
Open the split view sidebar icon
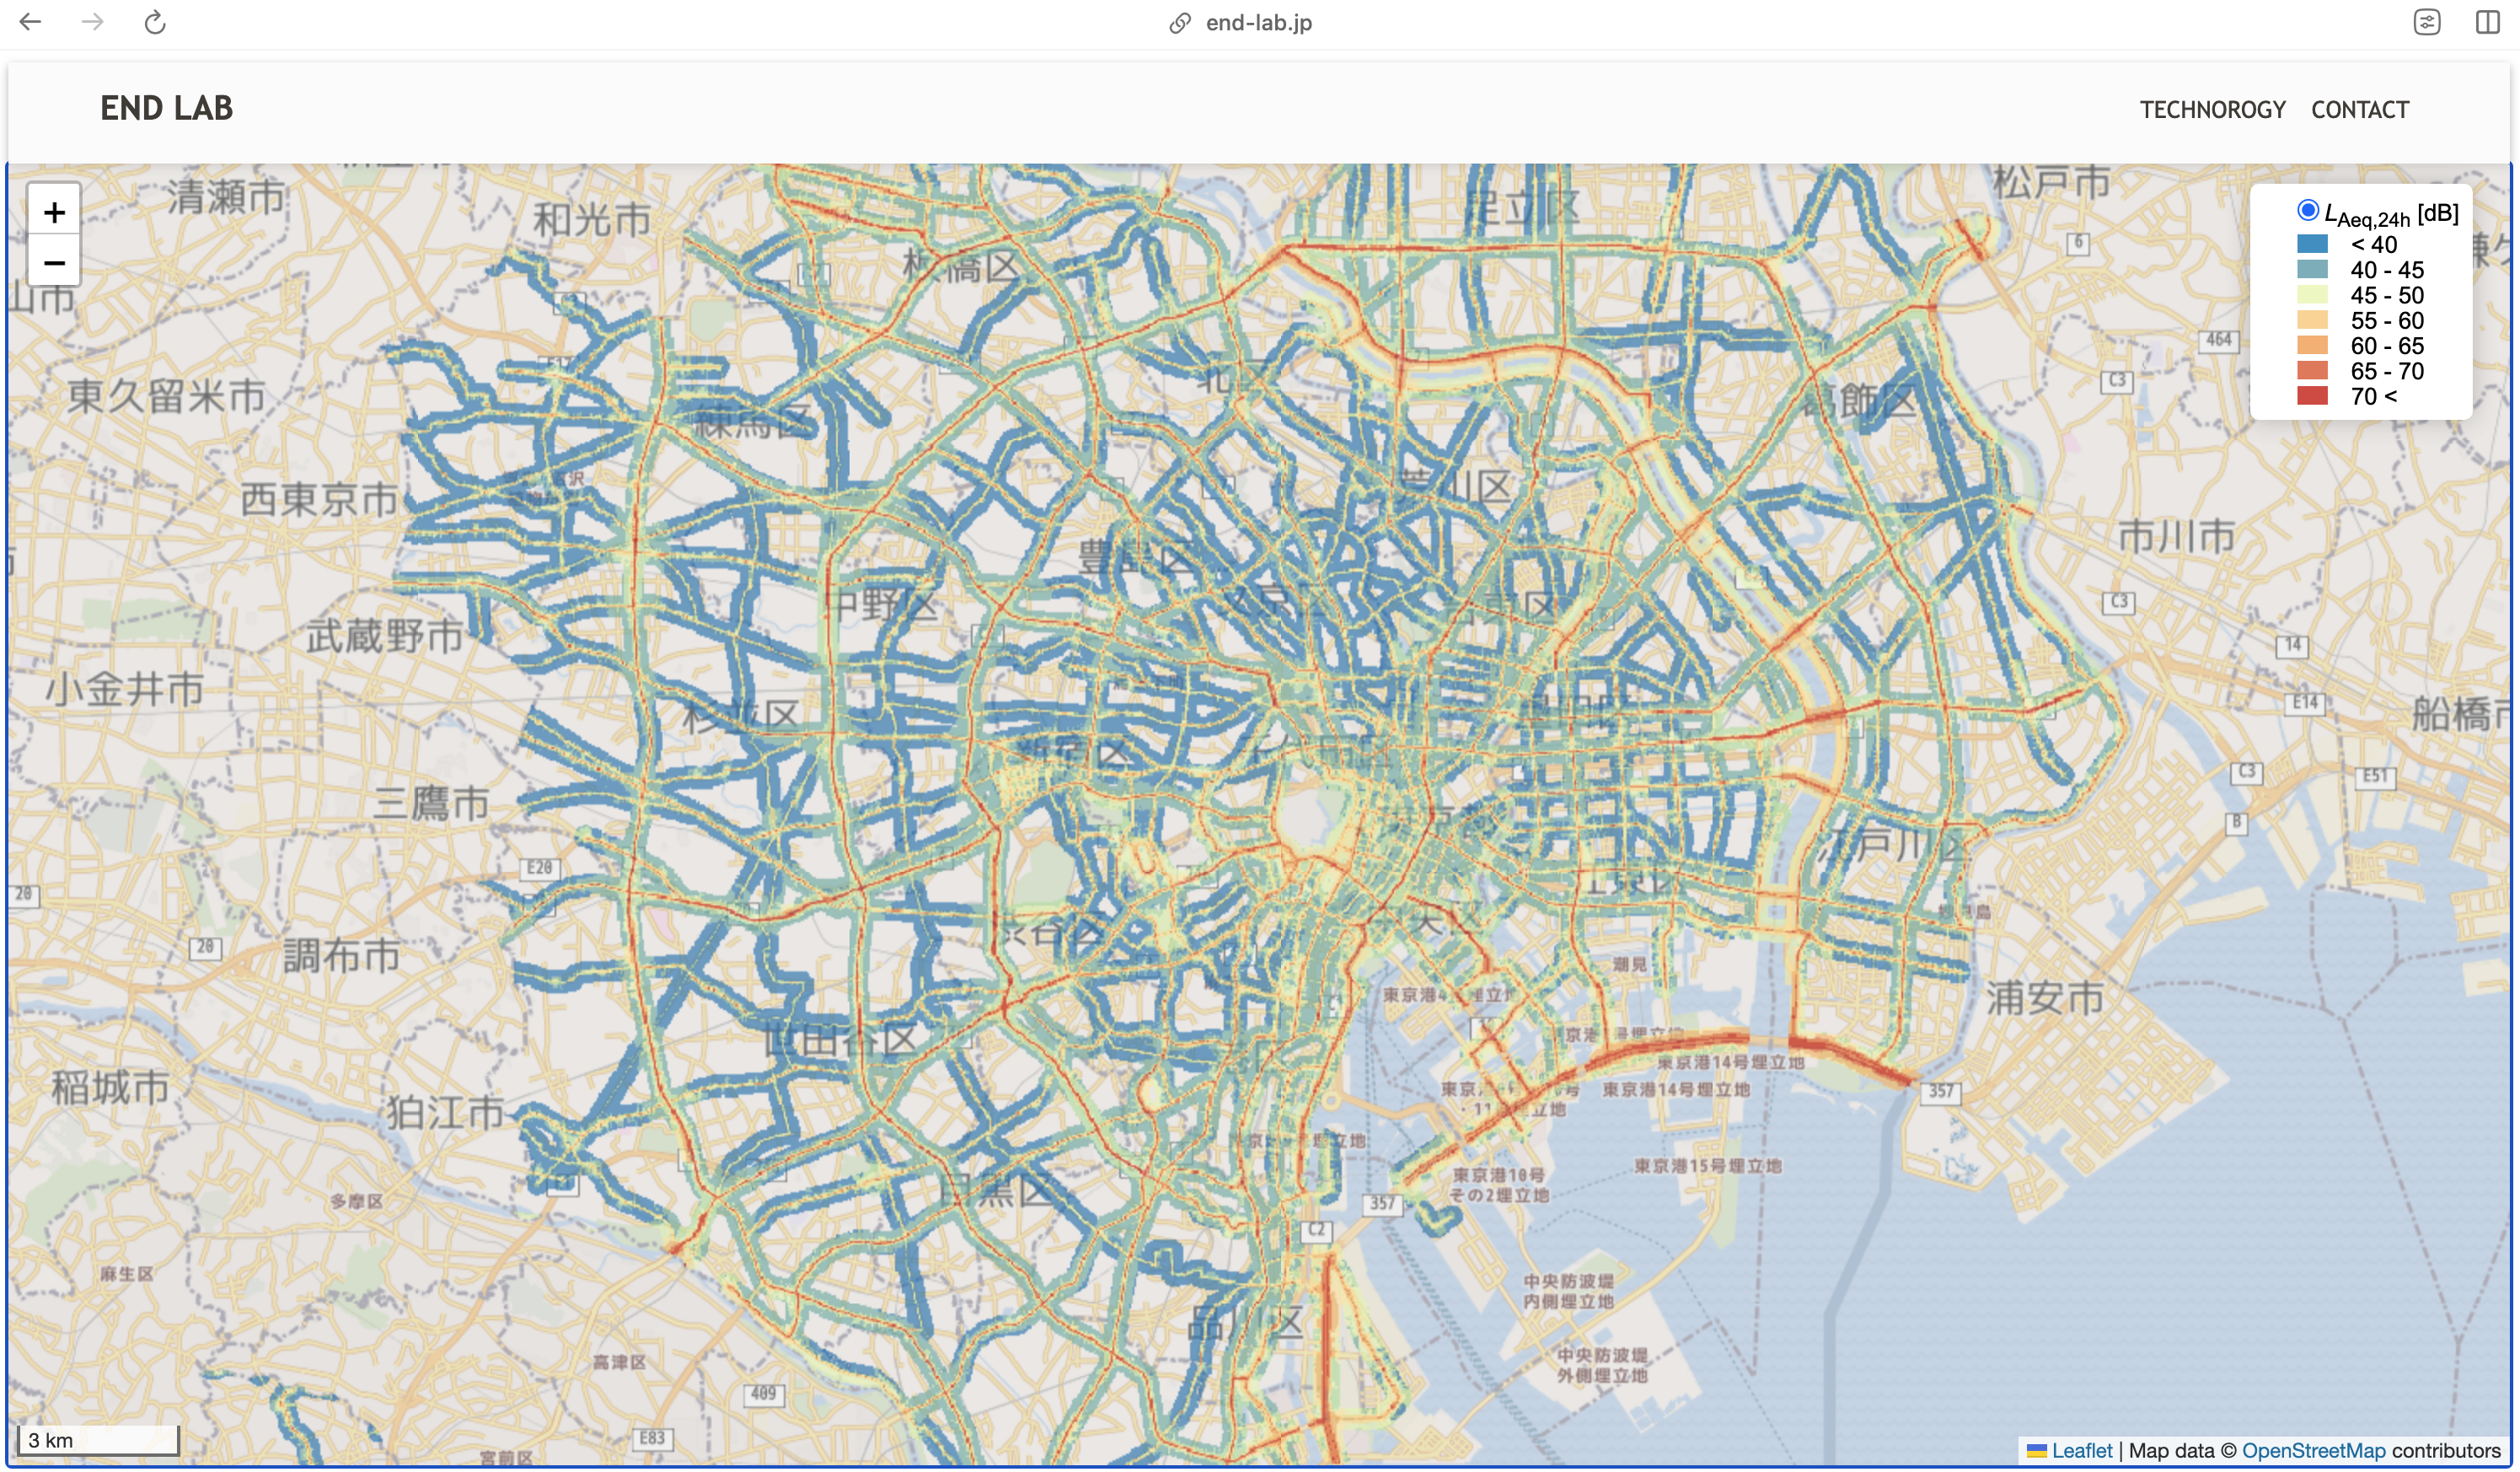tap(2487, 22)
